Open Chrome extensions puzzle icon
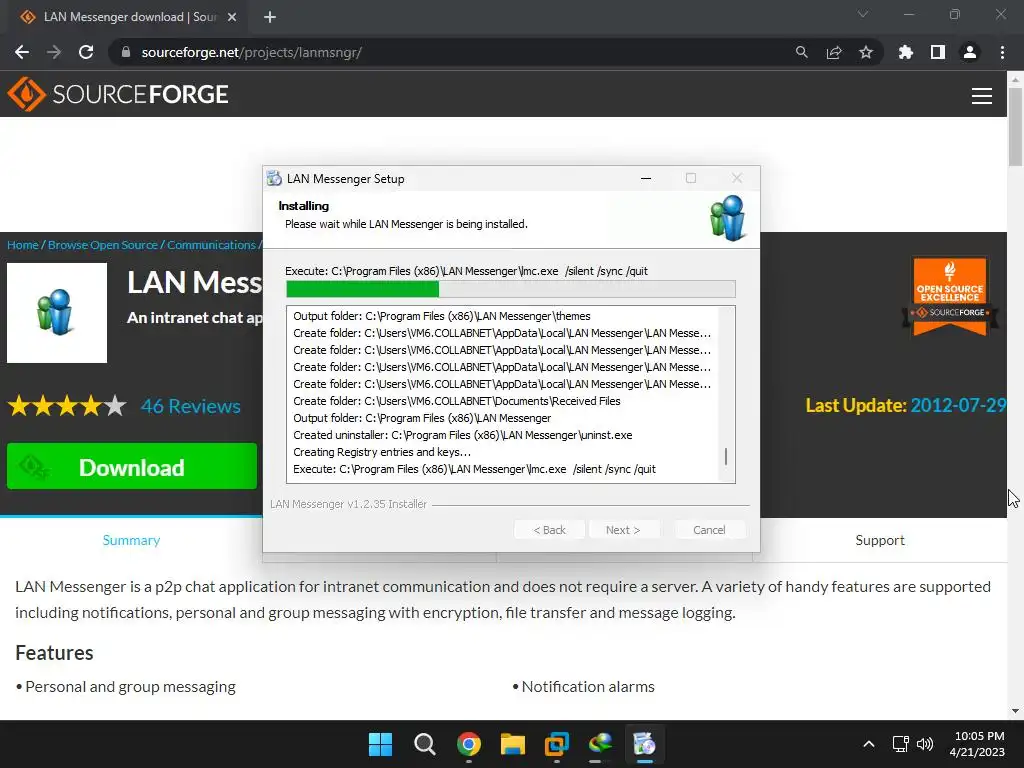Viewport: 1024px width, 768px height. click(x=905, y=52)
